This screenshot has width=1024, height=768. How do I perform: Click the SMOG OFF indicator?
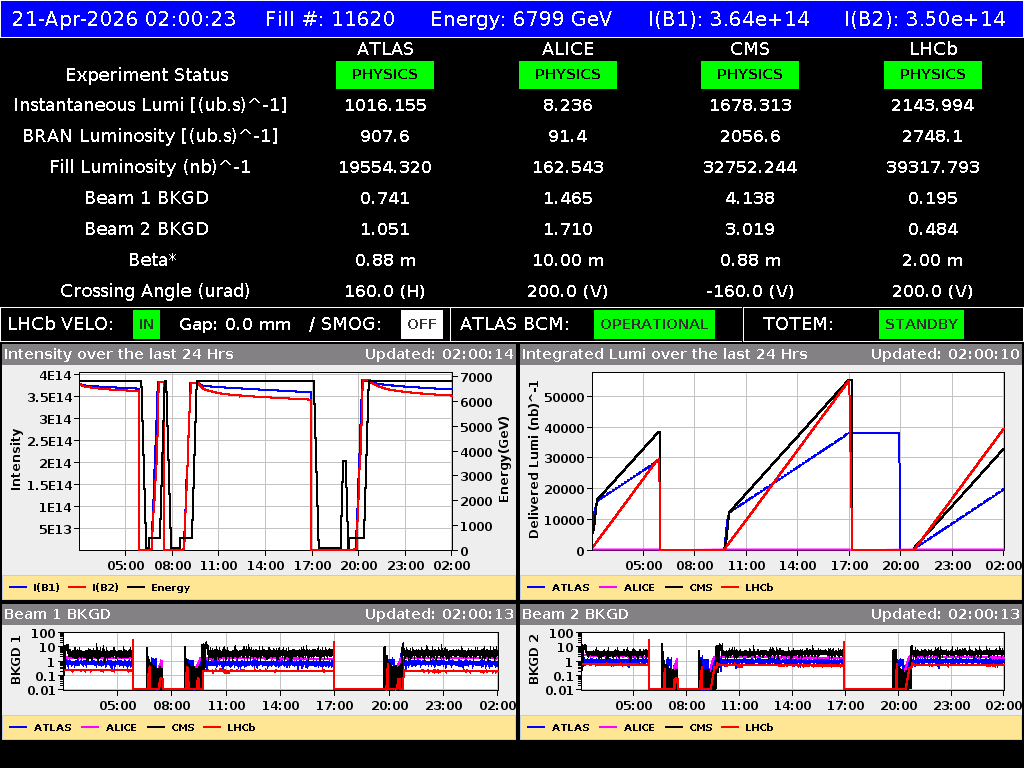tap(422, 324)
